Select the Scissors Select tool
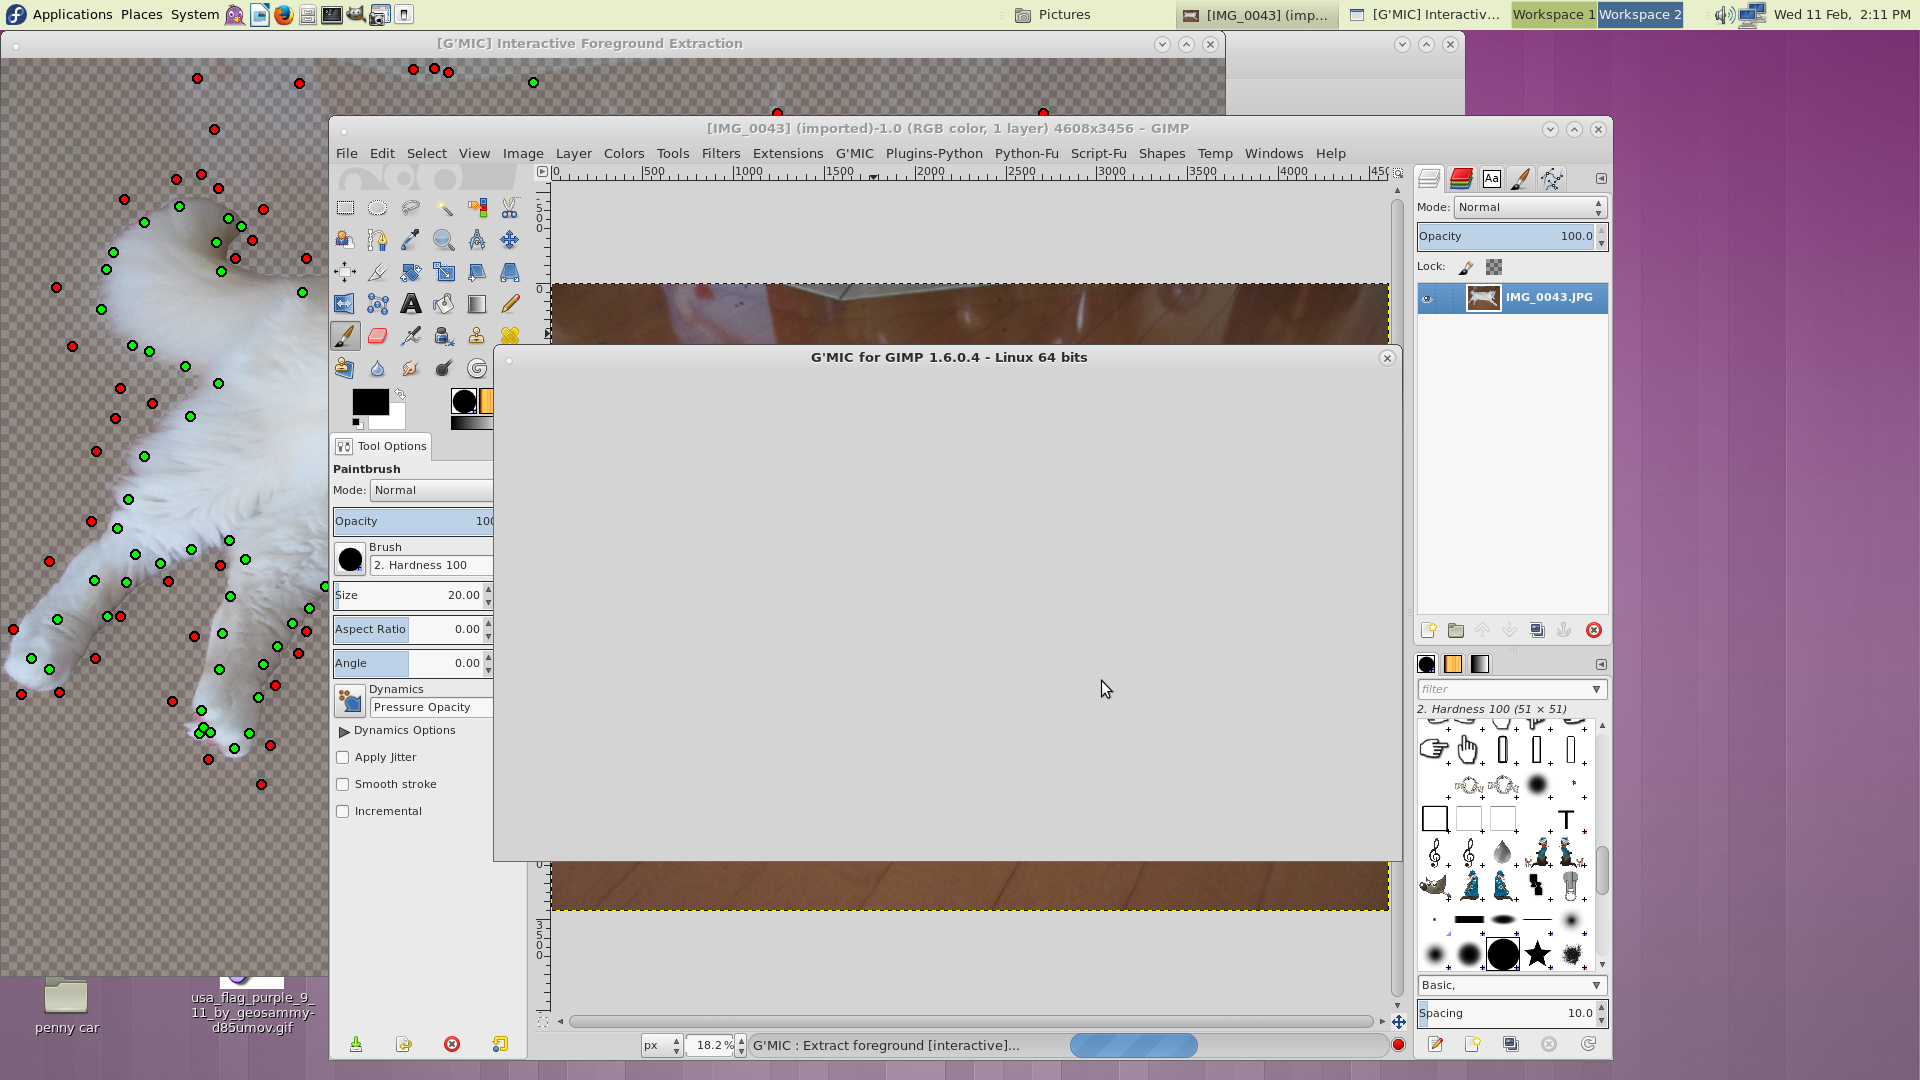1920x1080 pixels. pos(509,208)
